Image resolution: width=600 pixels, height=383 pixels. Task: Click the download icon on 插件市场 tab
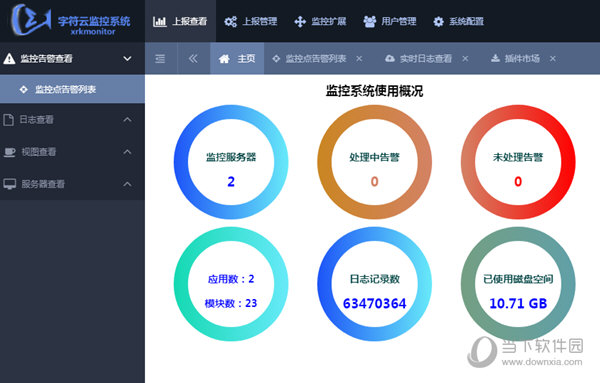(x=496, y=58)
